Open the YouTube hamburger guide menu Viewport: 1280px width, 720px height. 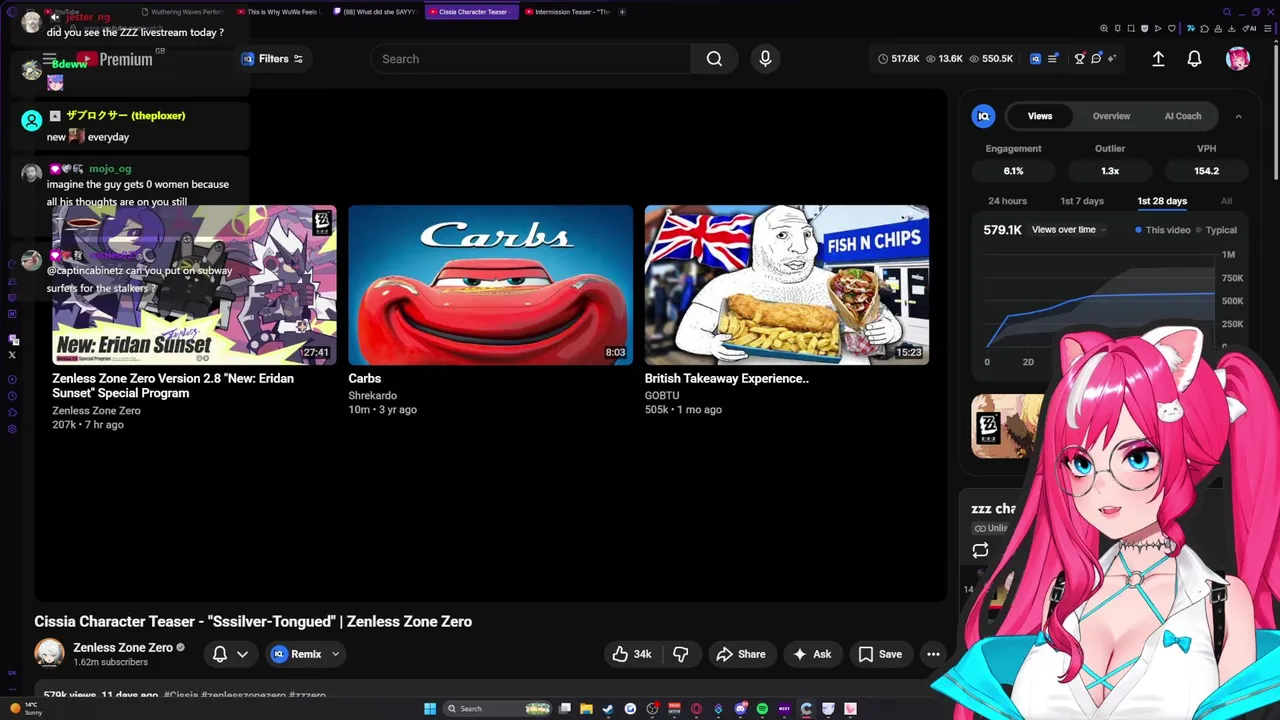pos(49,59)
